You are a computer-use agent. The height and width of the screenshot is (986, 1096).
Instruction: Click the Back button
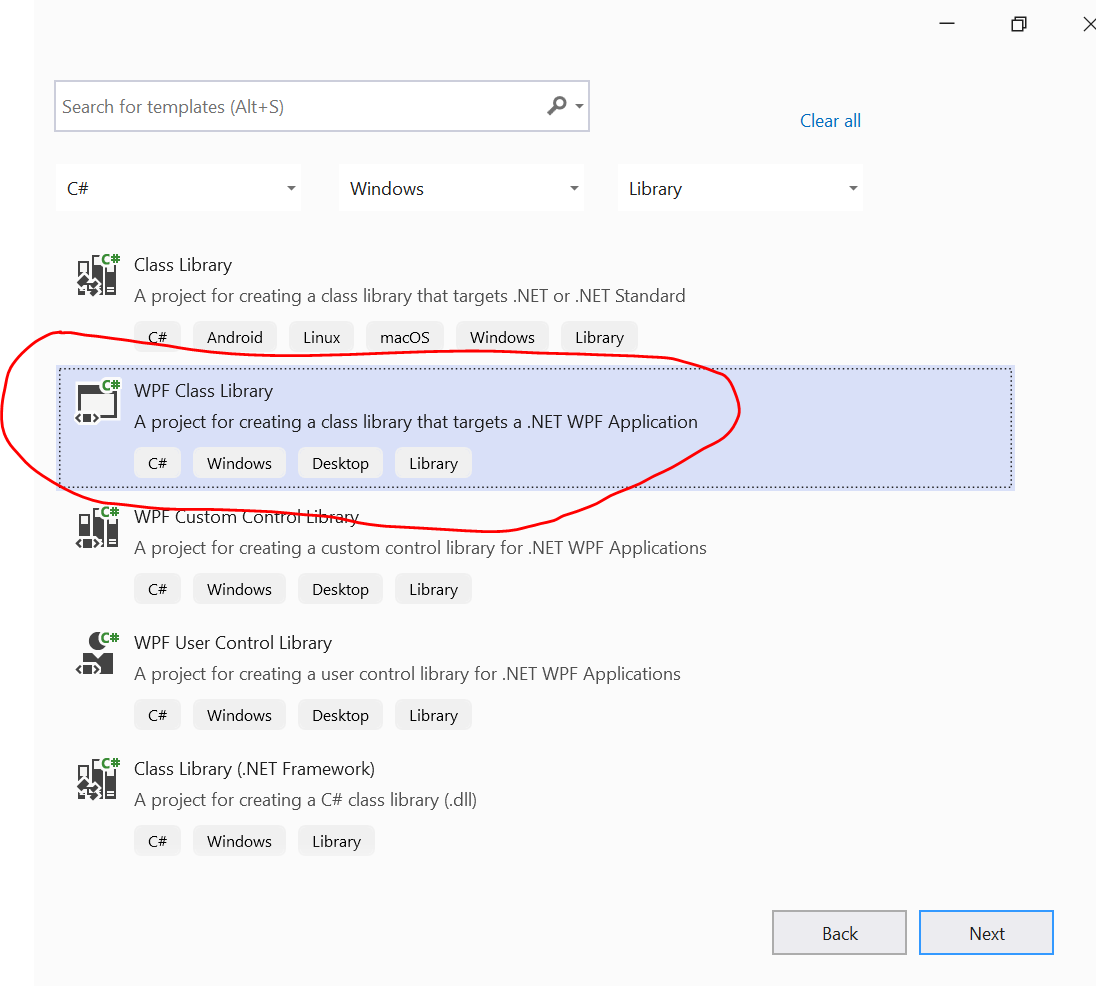(839, 932)
